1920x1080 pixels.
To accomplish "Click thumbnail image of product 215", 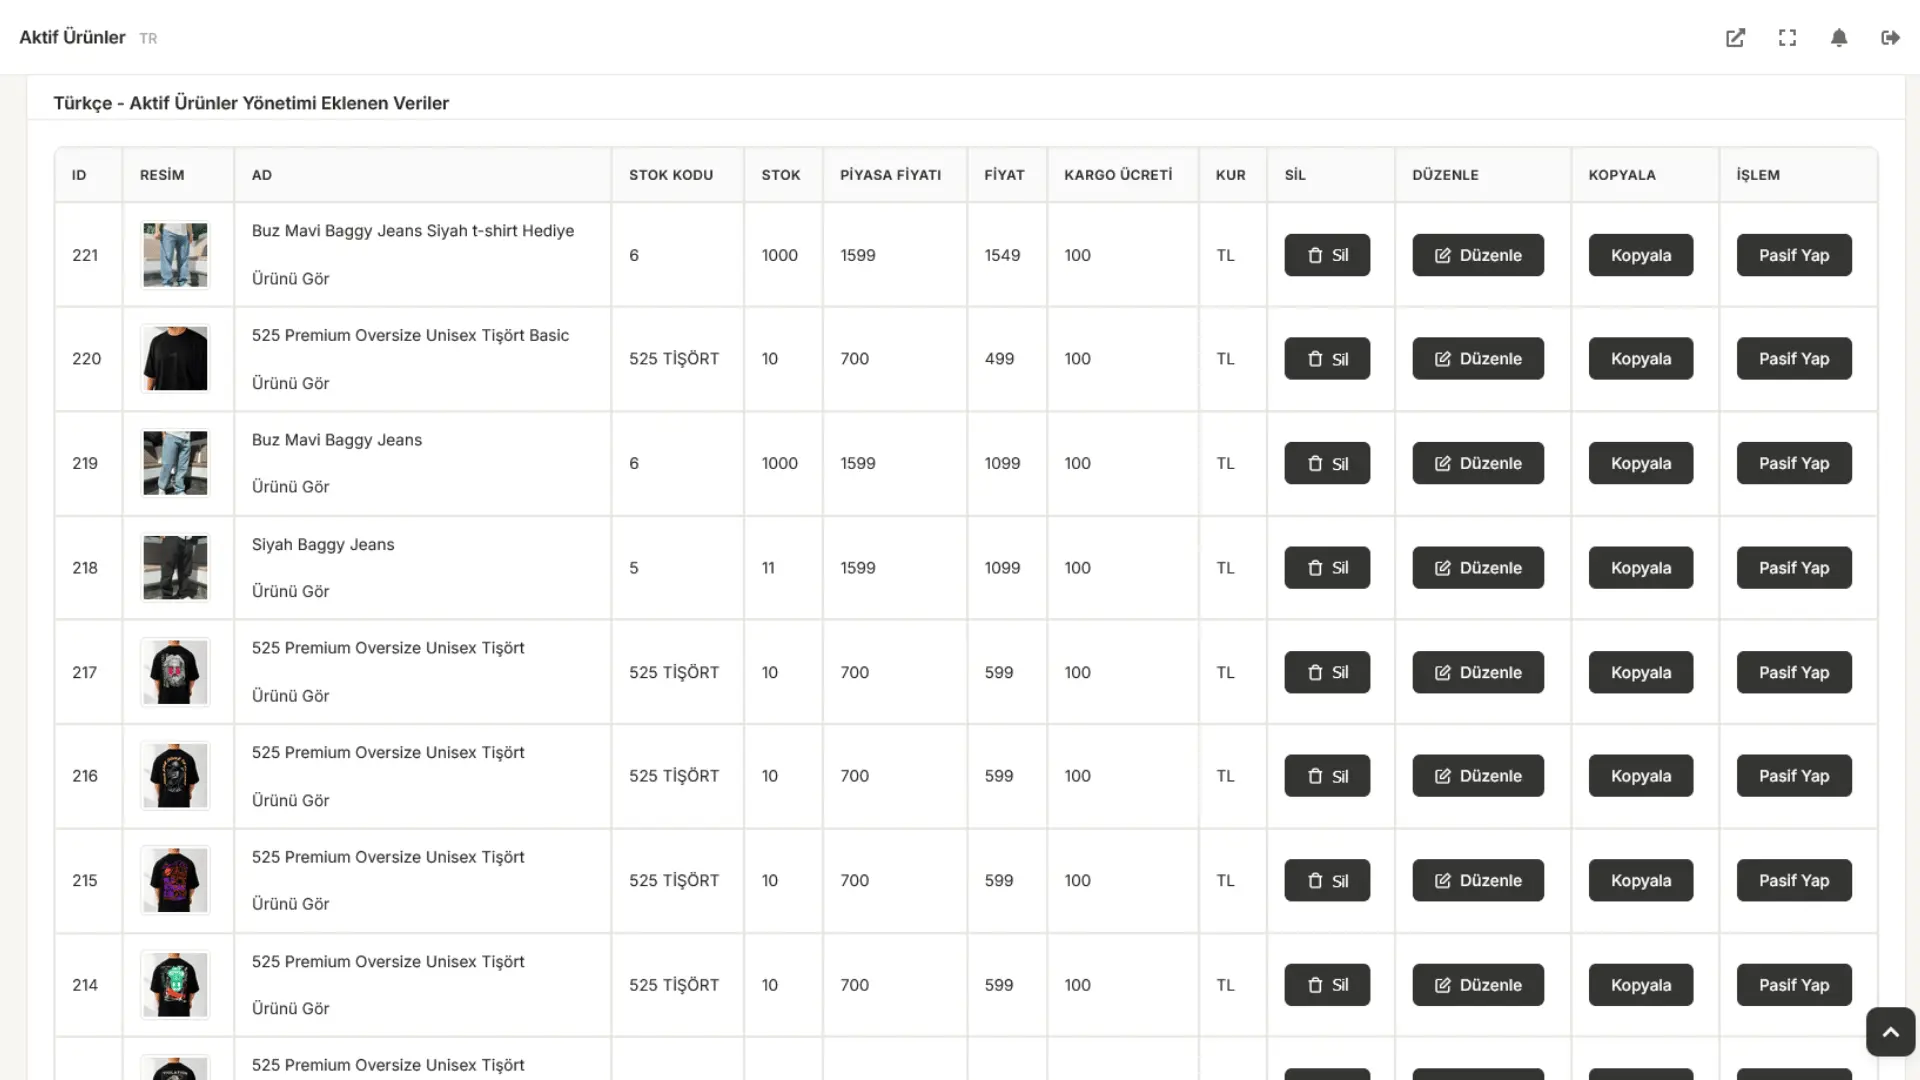I will click(175, 881).
